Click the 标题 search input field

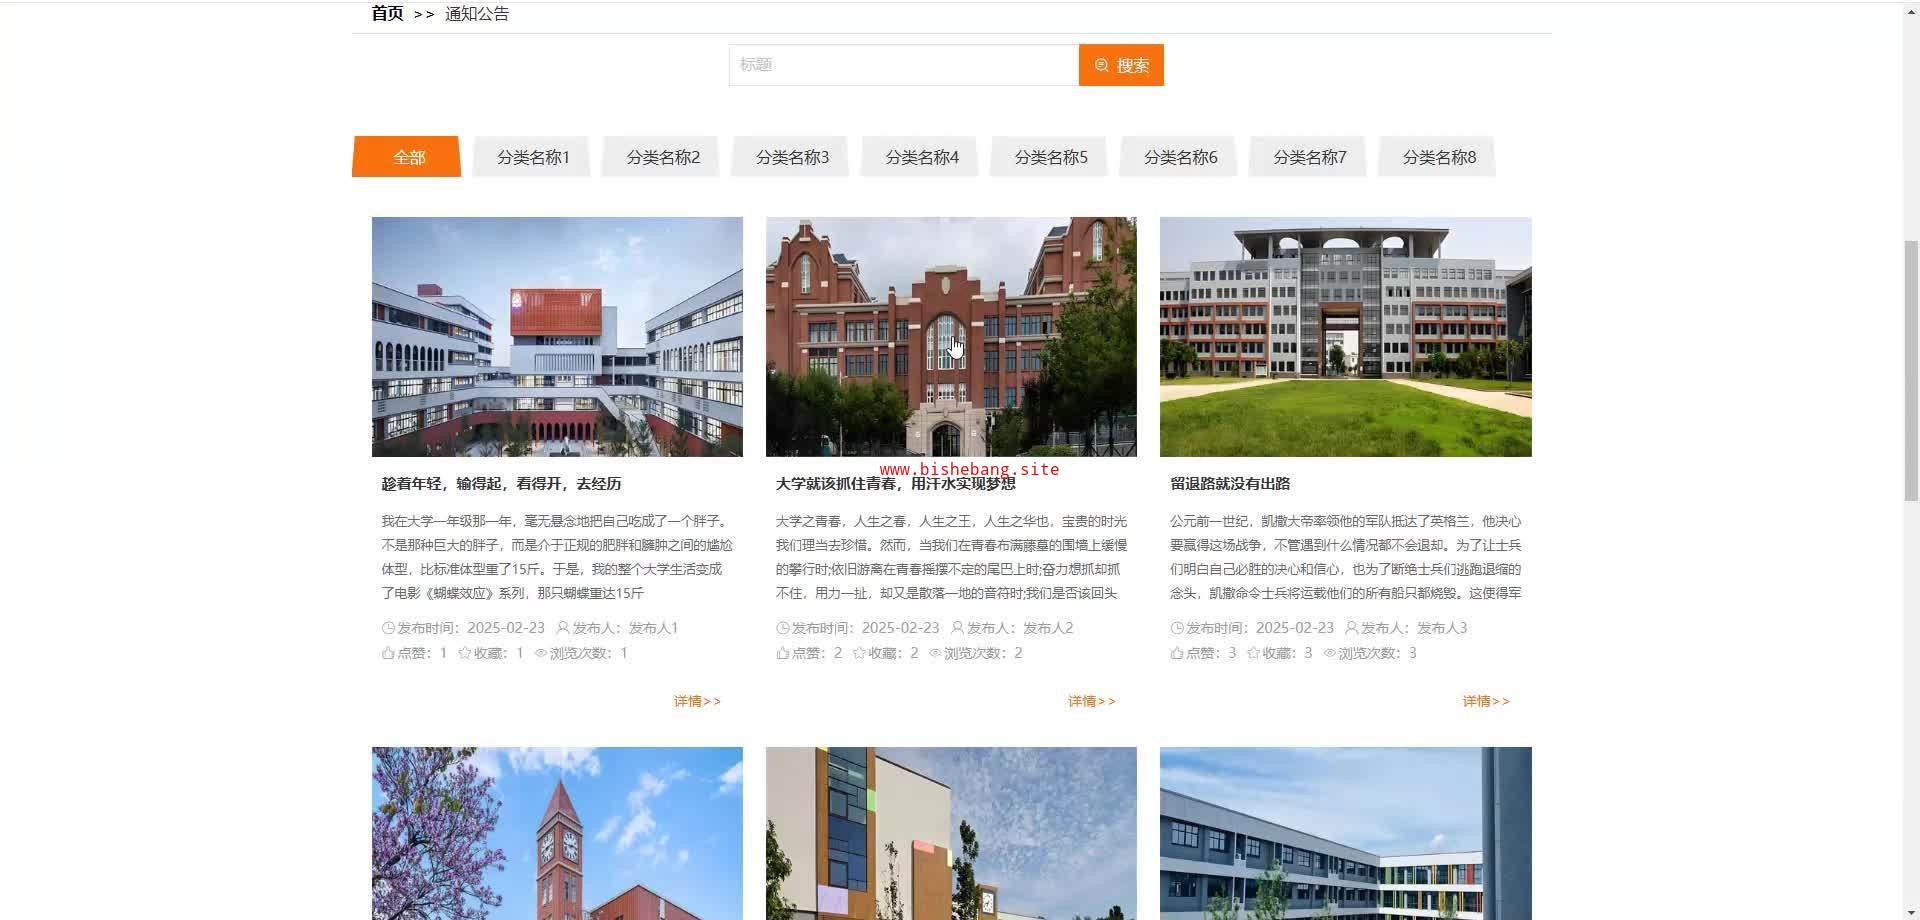(904, 65)
